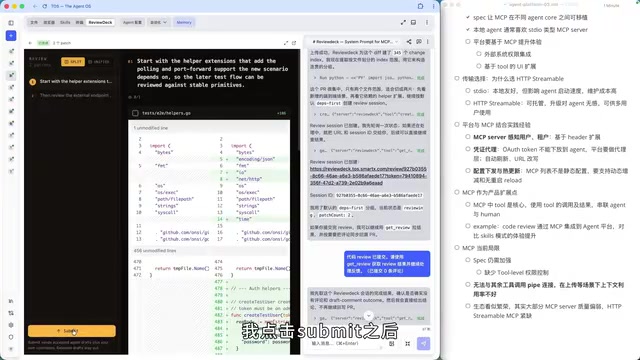Expand the '456 unmodified lines' diff section
This screenshot has width=640, height=360.
[x=209, y=251]
